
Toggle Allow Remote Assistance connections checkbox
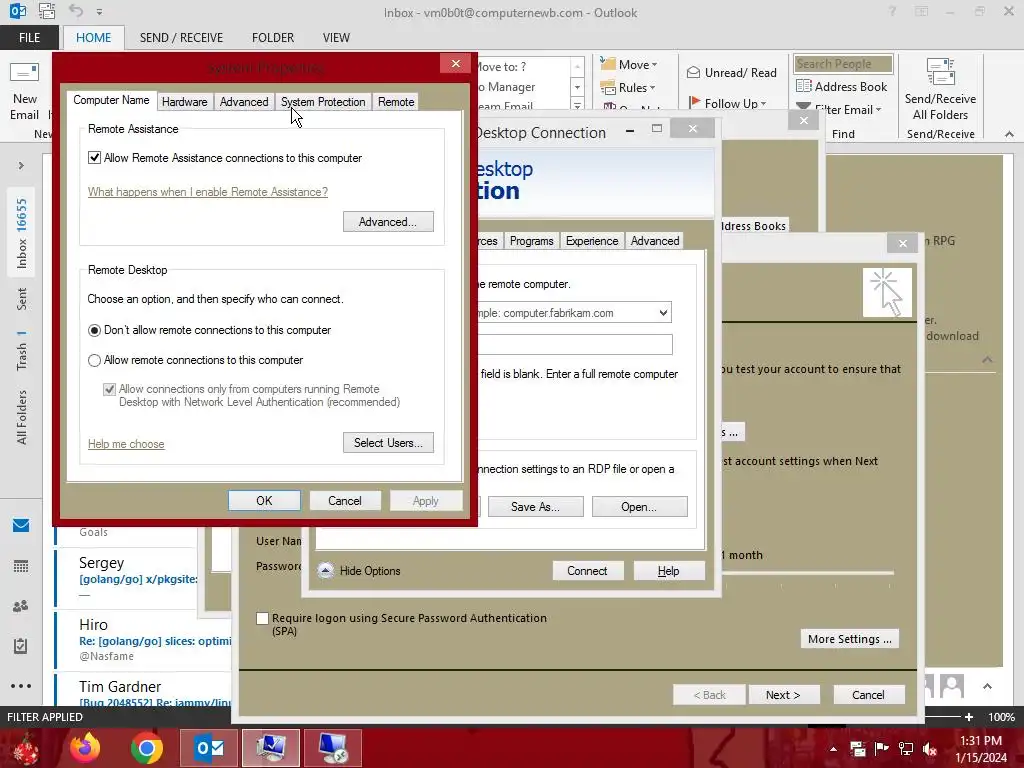(x=95, y=157)
